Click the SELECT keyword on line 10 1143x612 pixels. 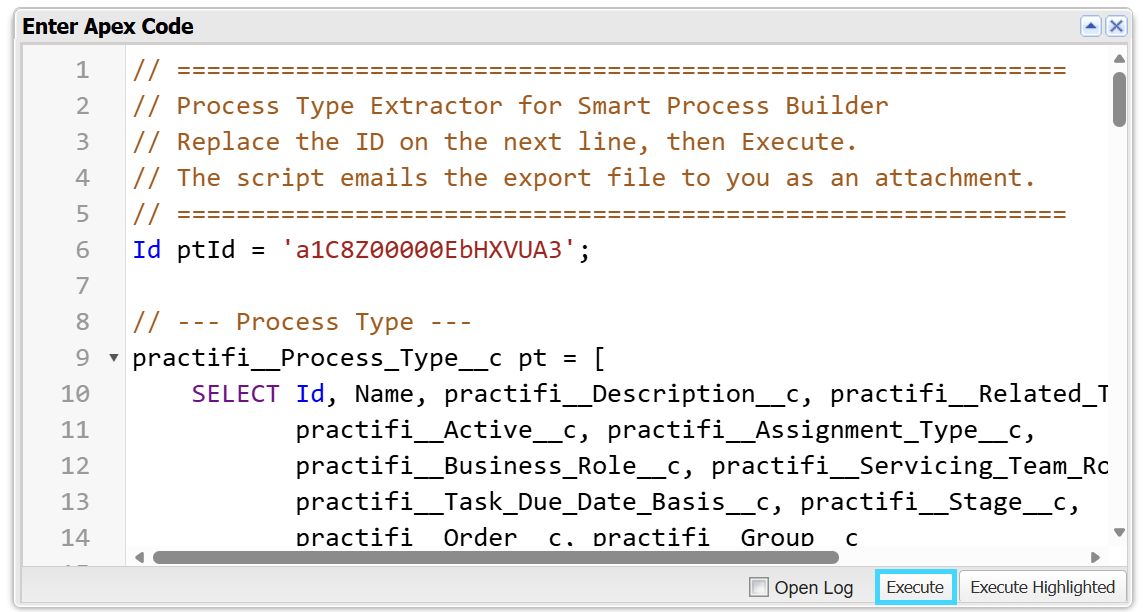coord(235,394)
